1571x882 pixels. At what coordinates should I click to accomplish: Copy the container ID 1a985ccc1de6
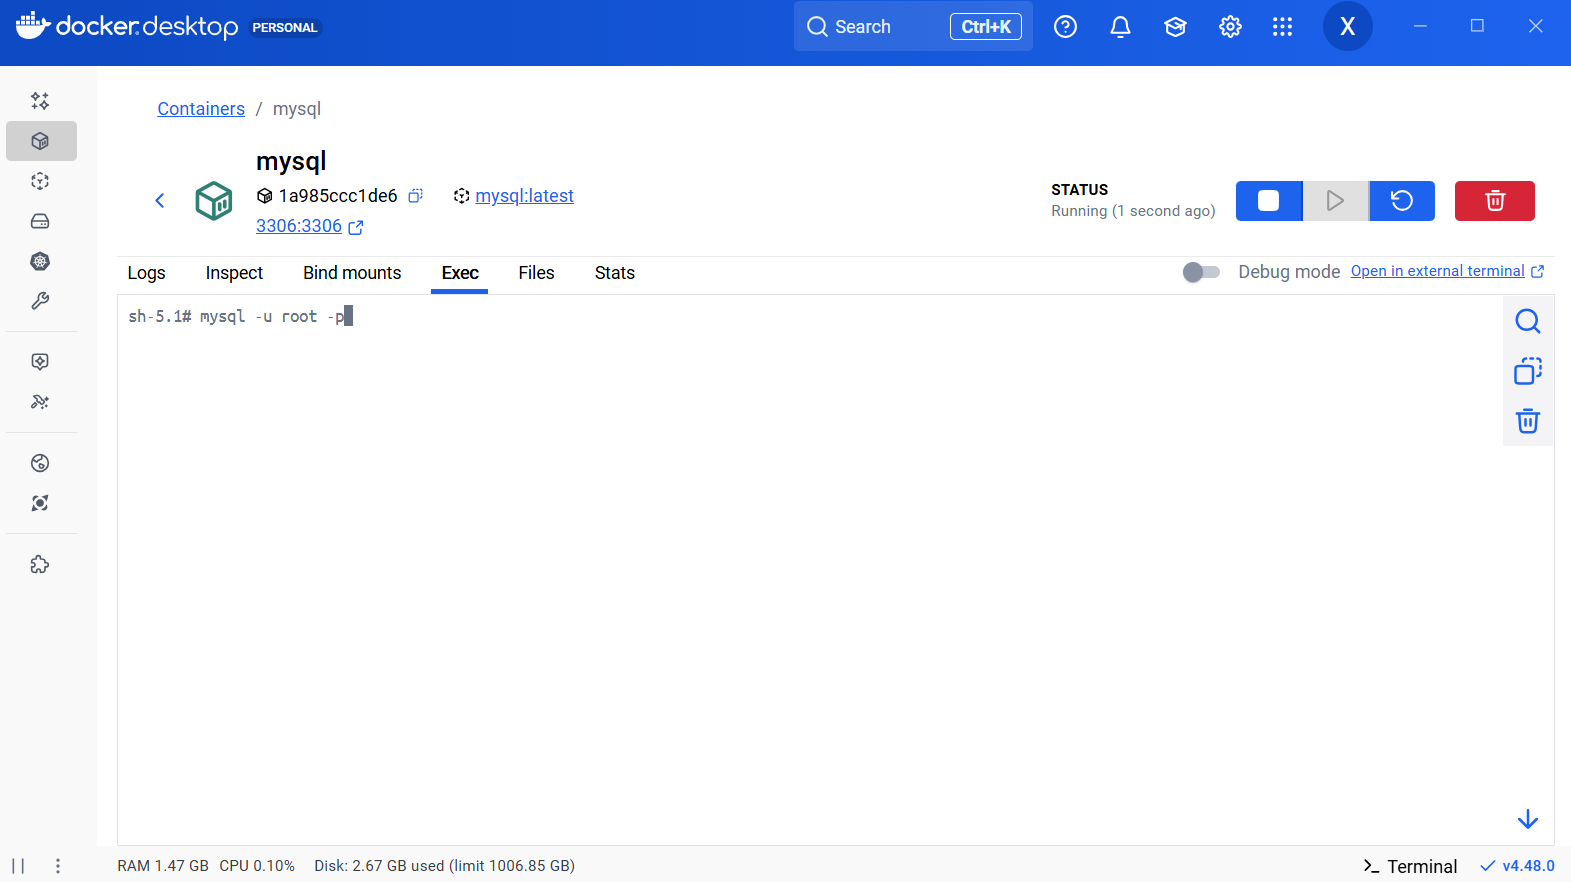pyautogui.click(x=416, y=196)
